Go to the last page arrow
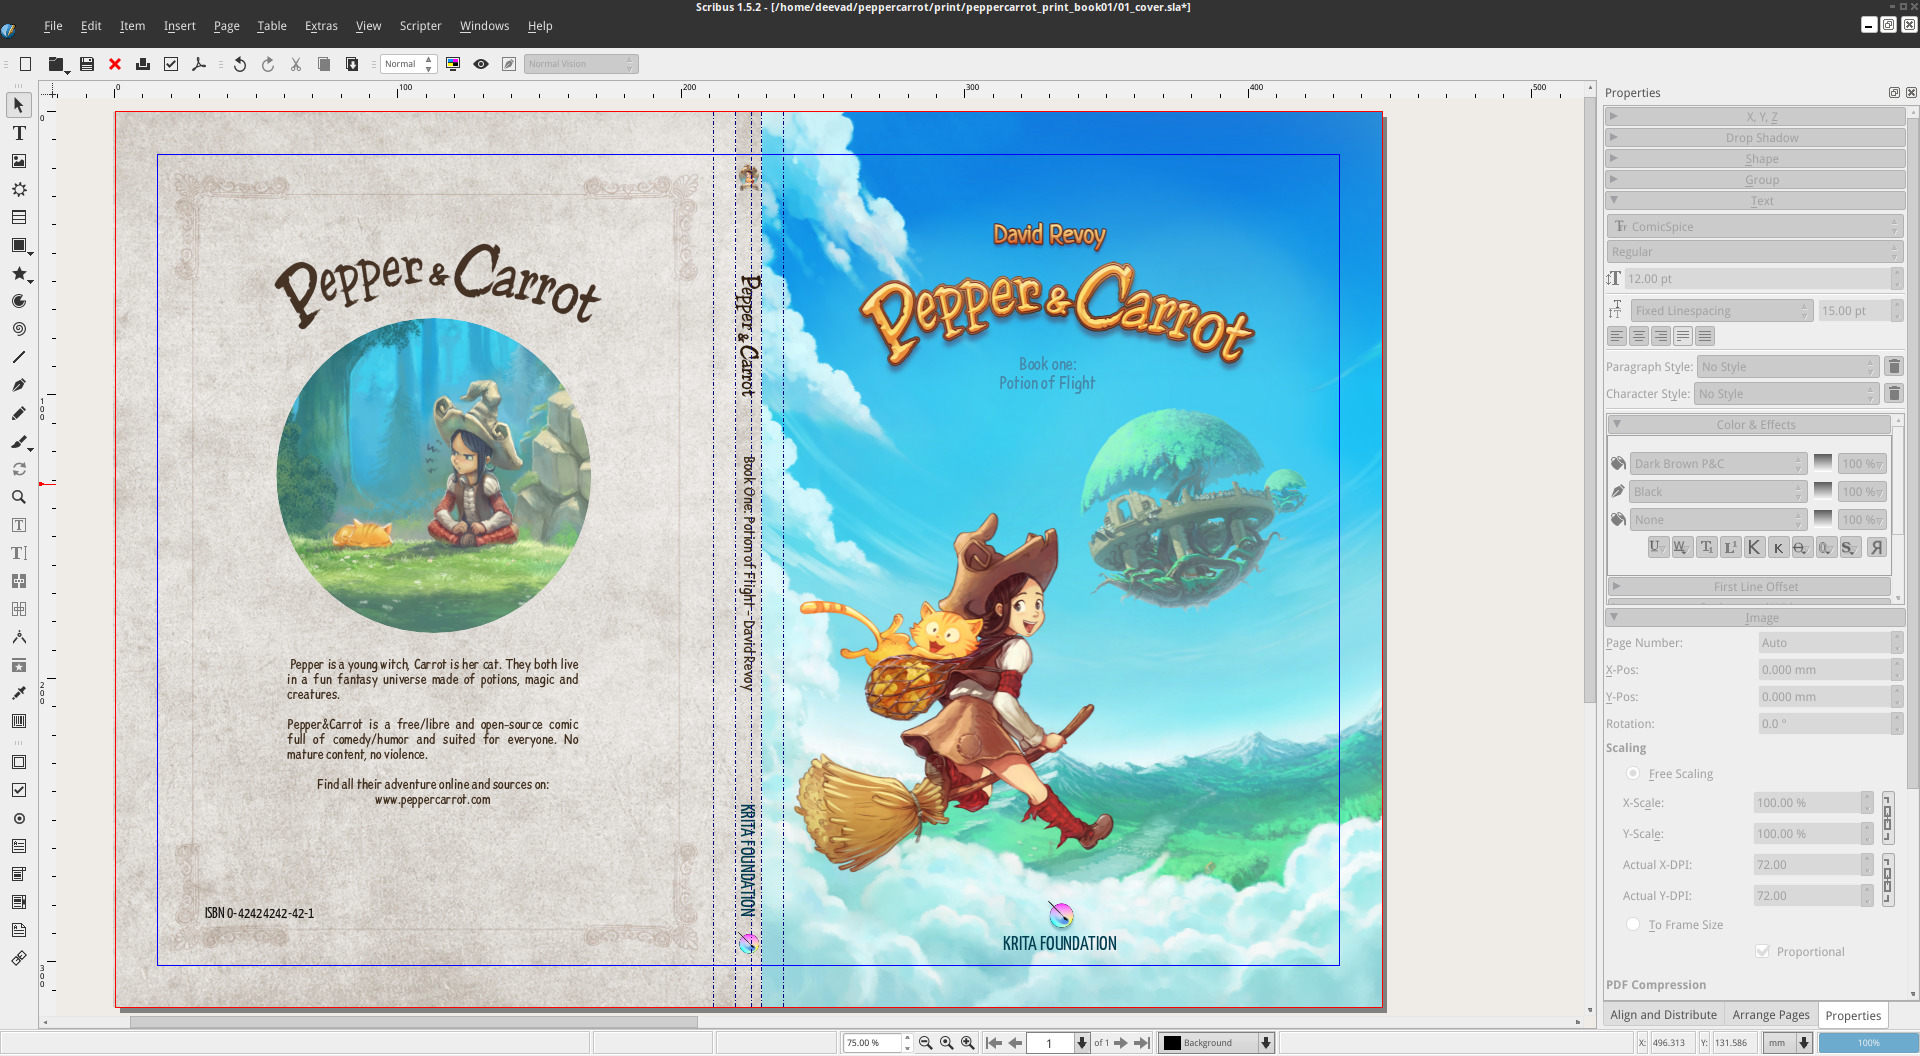The image size is (1920, 1056). (1142, 1043)
